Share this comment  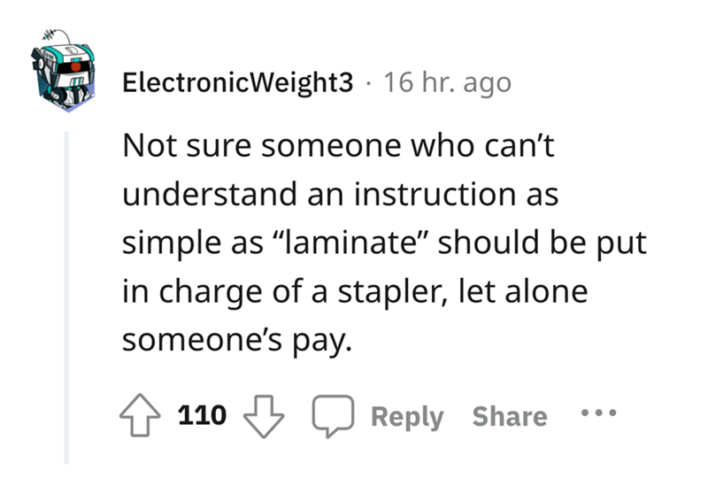point(509,416)
